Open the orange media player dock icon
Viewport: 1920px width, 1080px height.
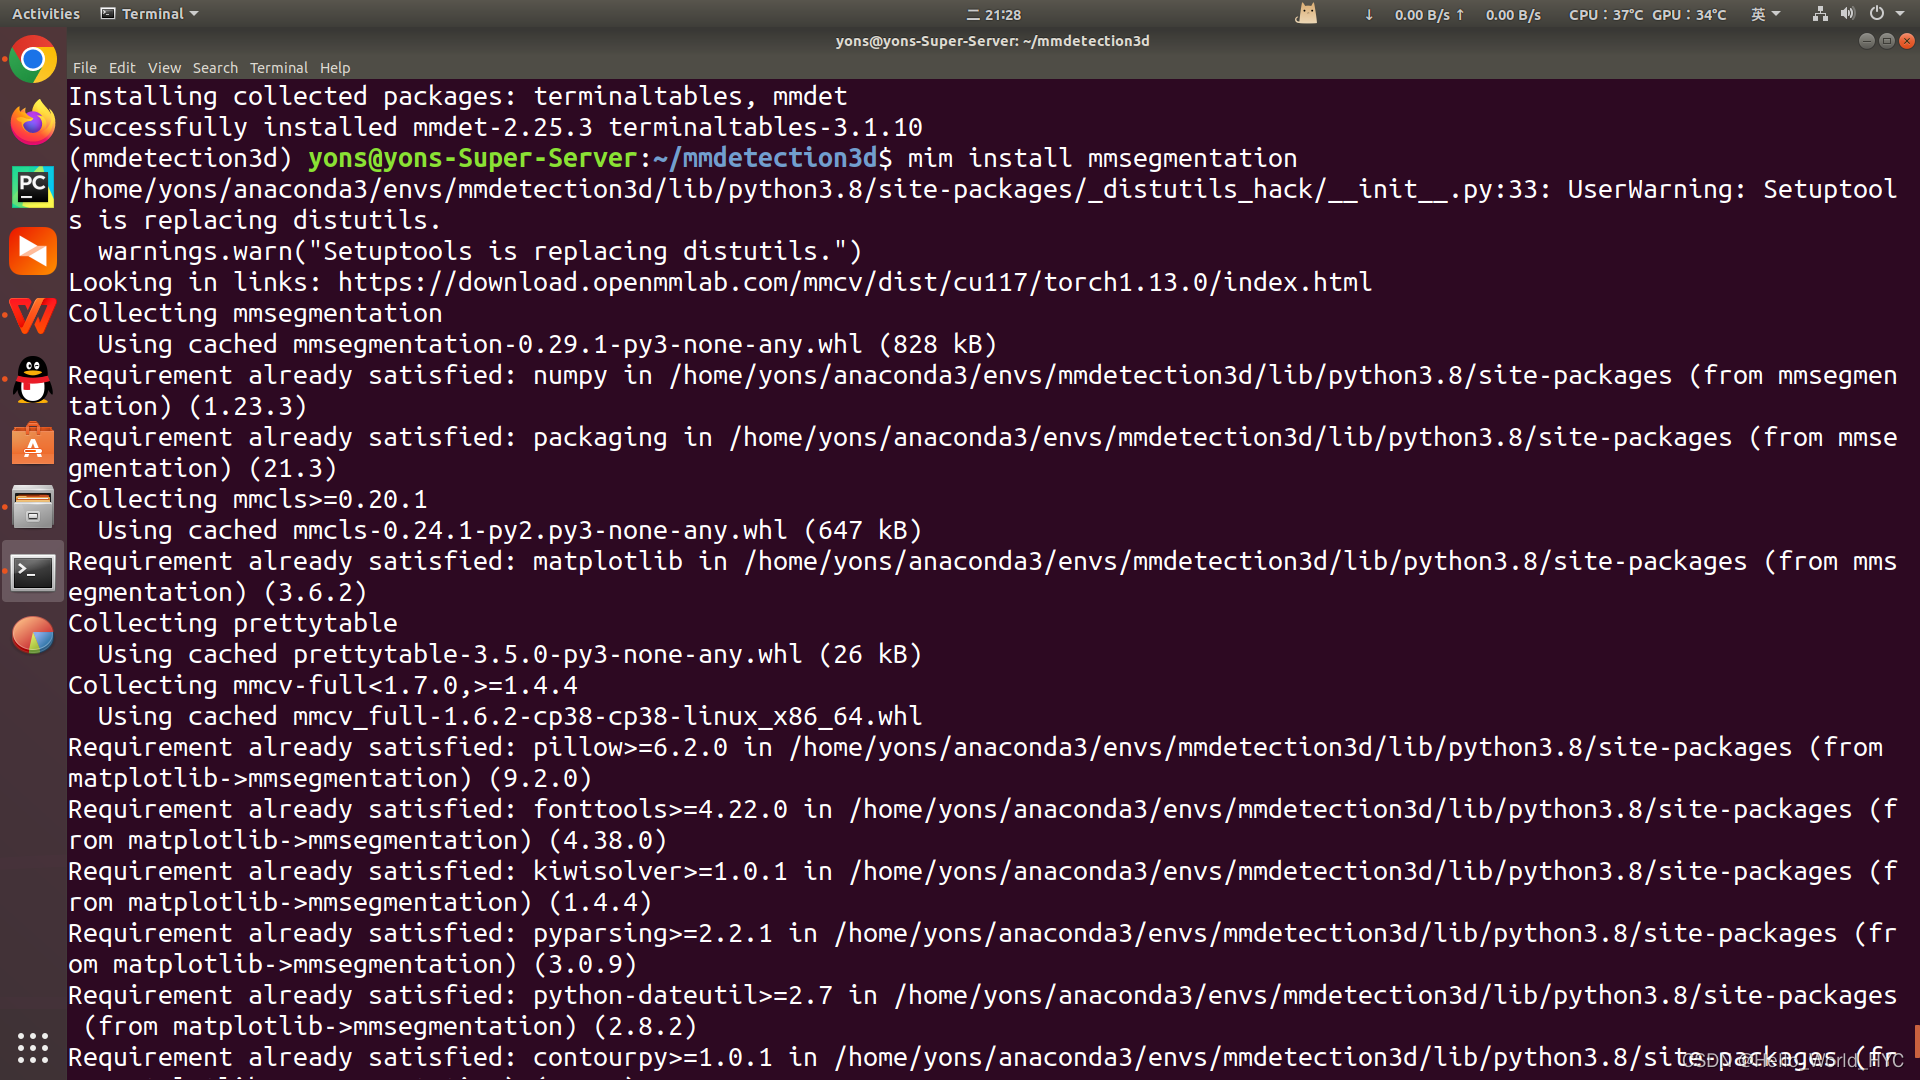(x=33, y=251)
